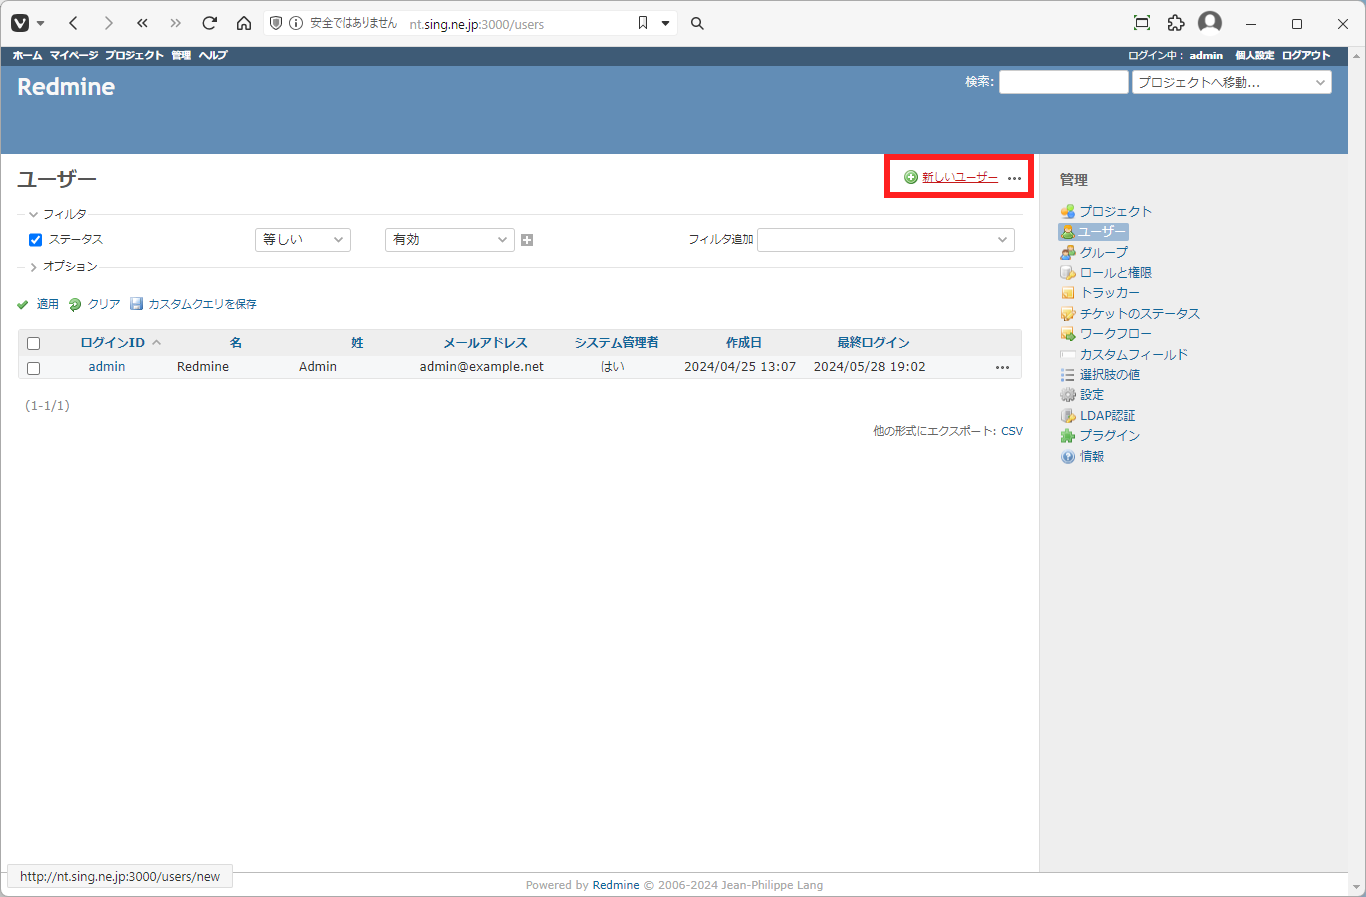Open 管理 in top menu

coord(181,55)
